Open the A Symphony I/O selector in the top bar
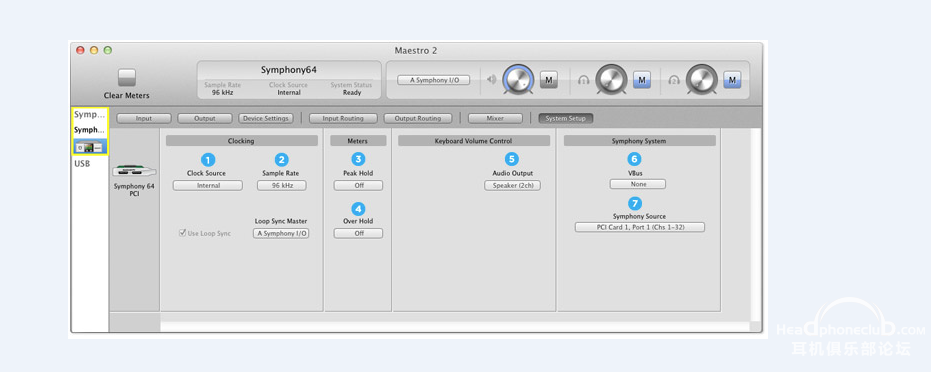The image size is (931, 372). (x=433, y=80)
